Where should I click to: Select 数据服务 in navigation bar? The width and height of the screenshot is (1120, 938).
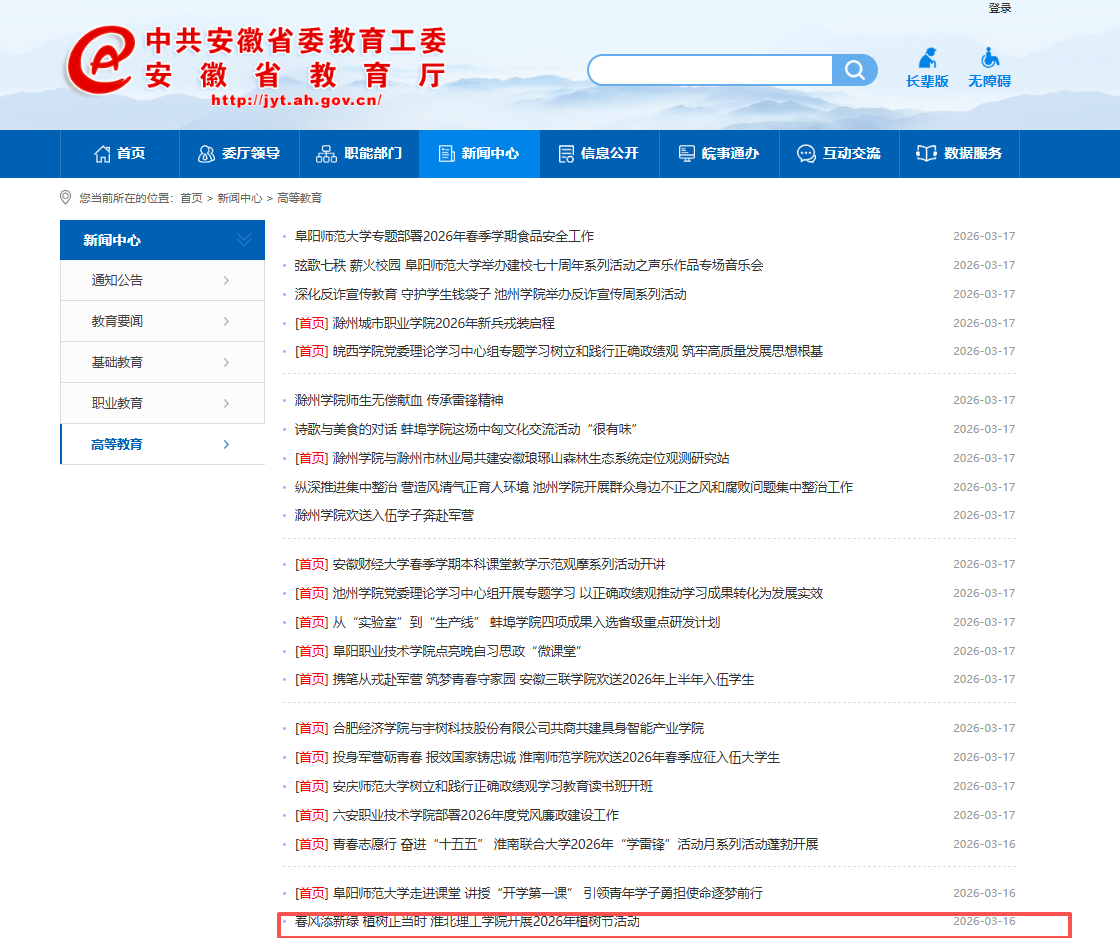[x=959, y=154]
